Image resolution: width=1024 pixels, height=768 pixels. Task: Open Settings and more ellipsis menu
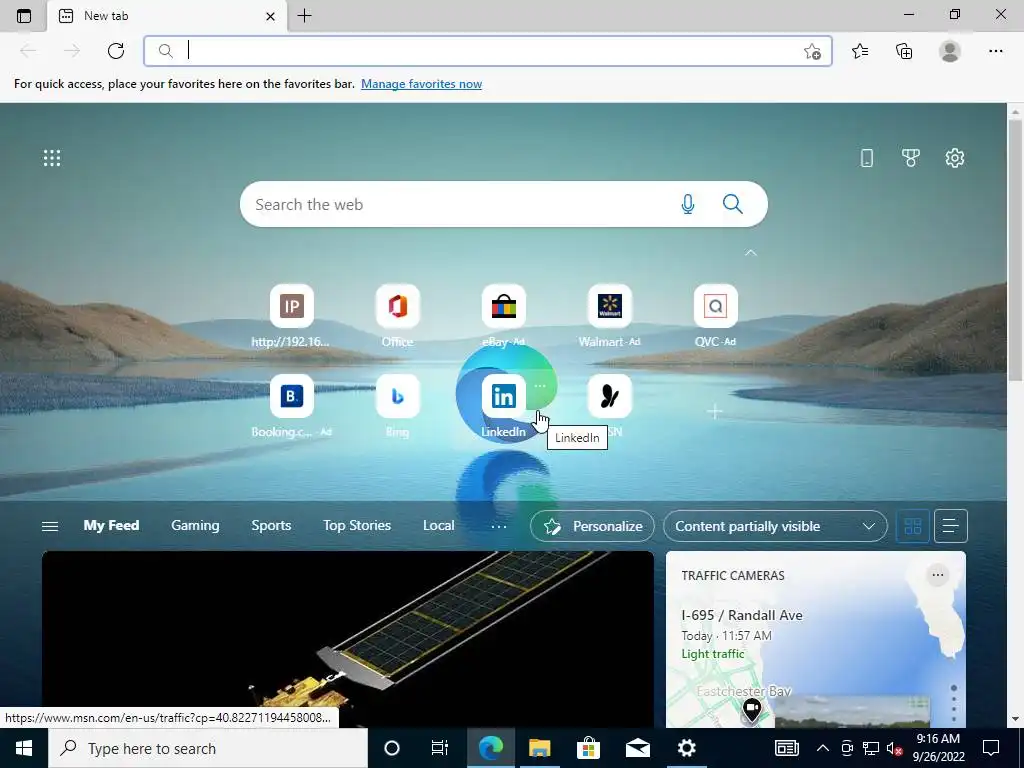tap(995, 51)
